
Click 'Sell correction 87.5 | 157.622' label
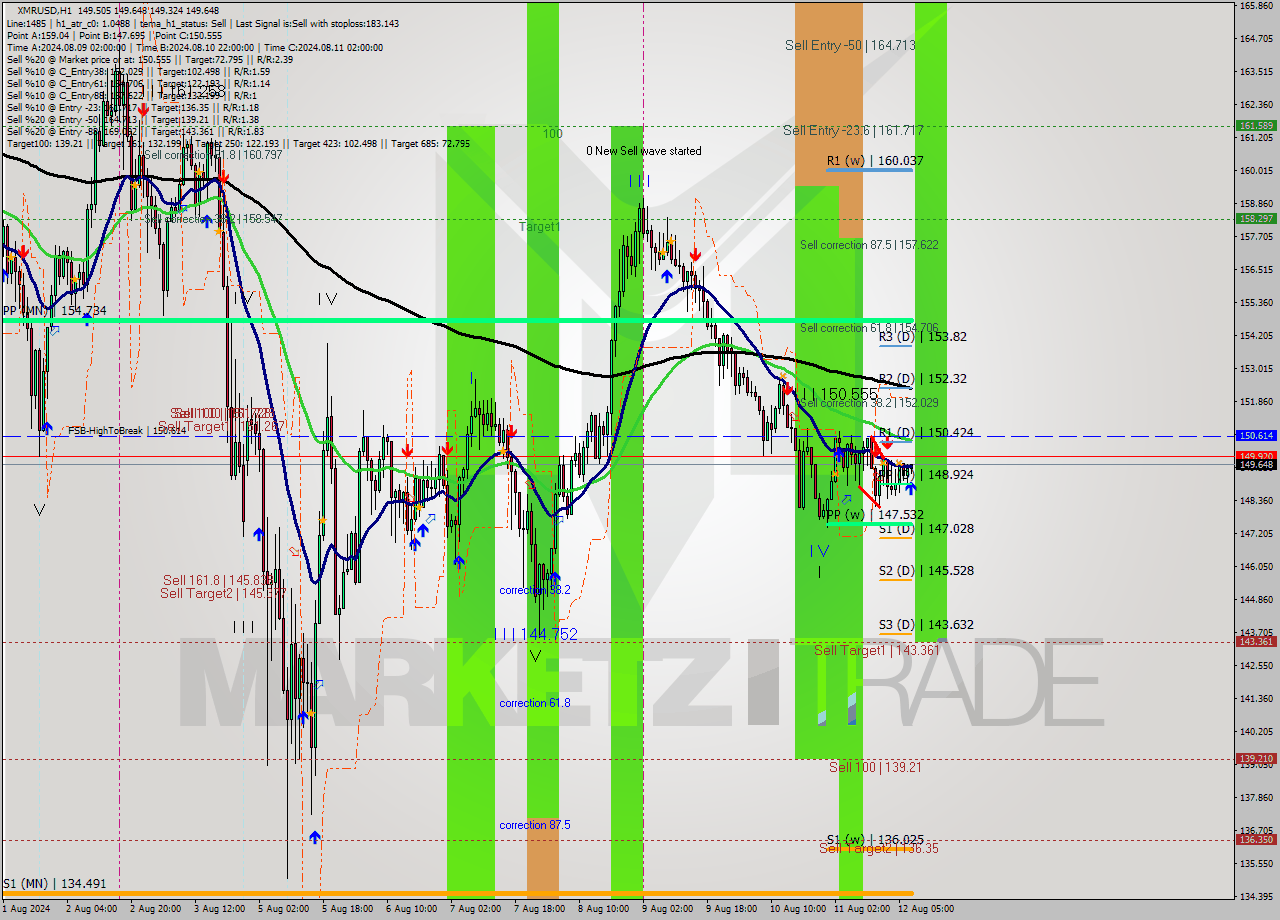point(869,245)
